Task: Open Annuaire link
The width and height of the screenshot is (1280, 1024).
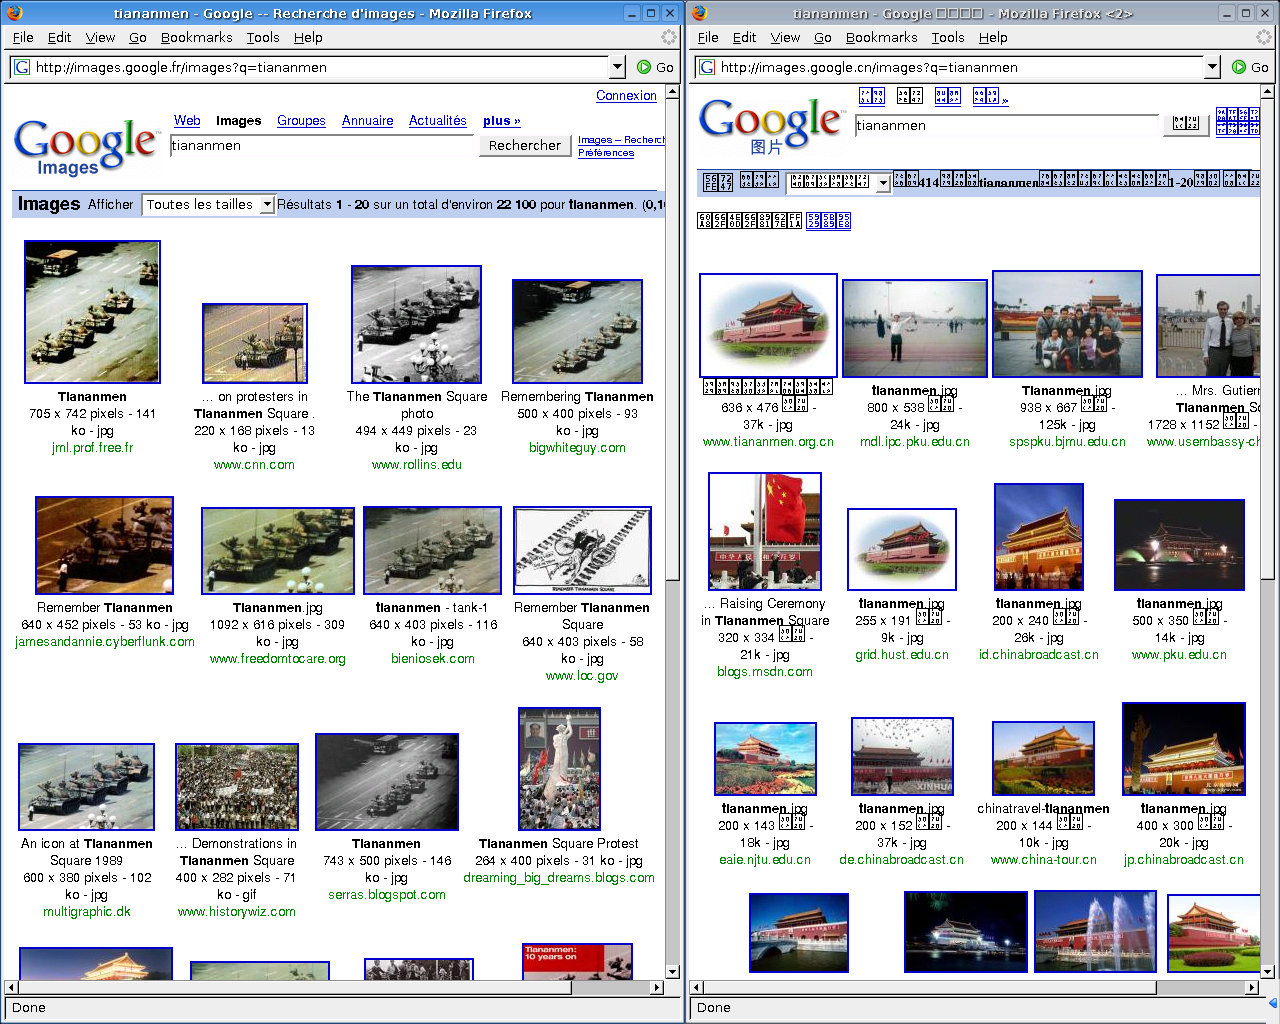Action: click(x=367, y=120)
